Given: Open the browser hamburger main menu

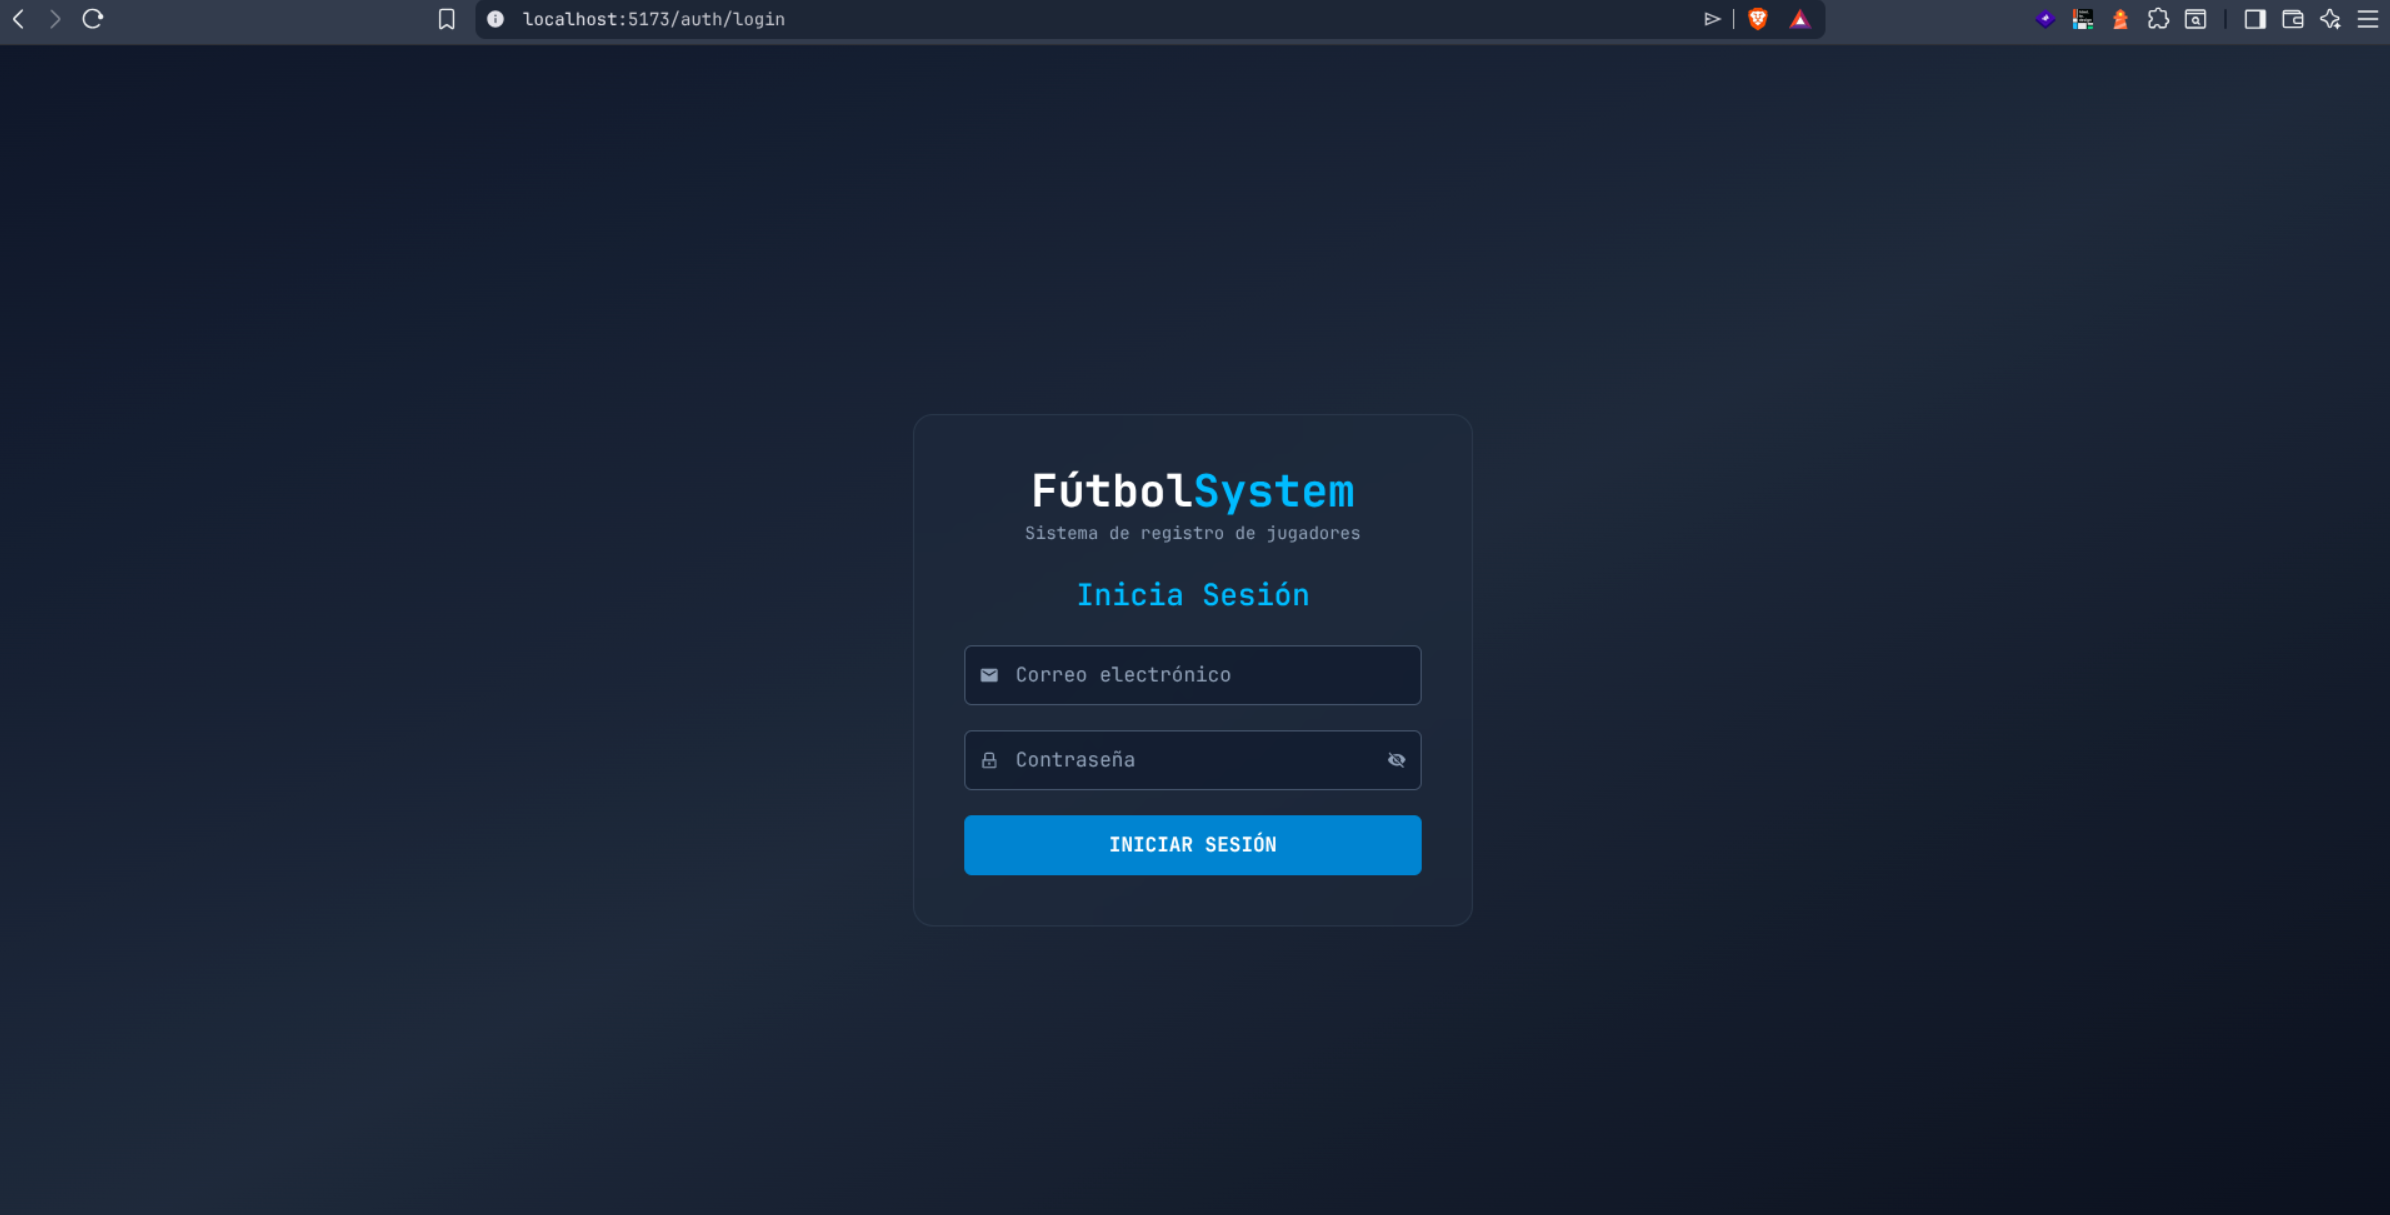Looking at the screenshot, I should coord(2368,19).
